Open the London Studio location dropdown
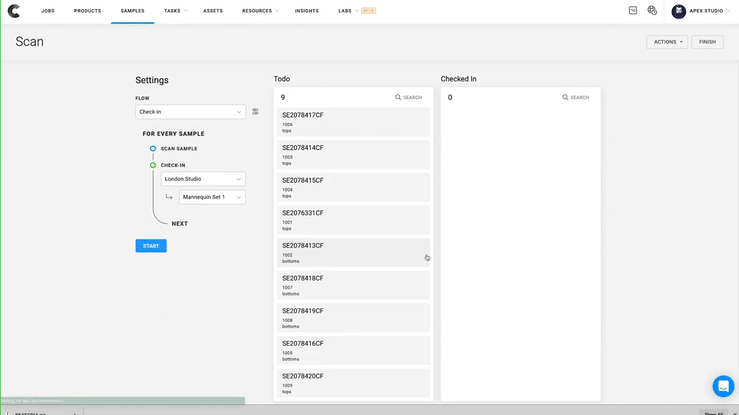 pos(203,179)
